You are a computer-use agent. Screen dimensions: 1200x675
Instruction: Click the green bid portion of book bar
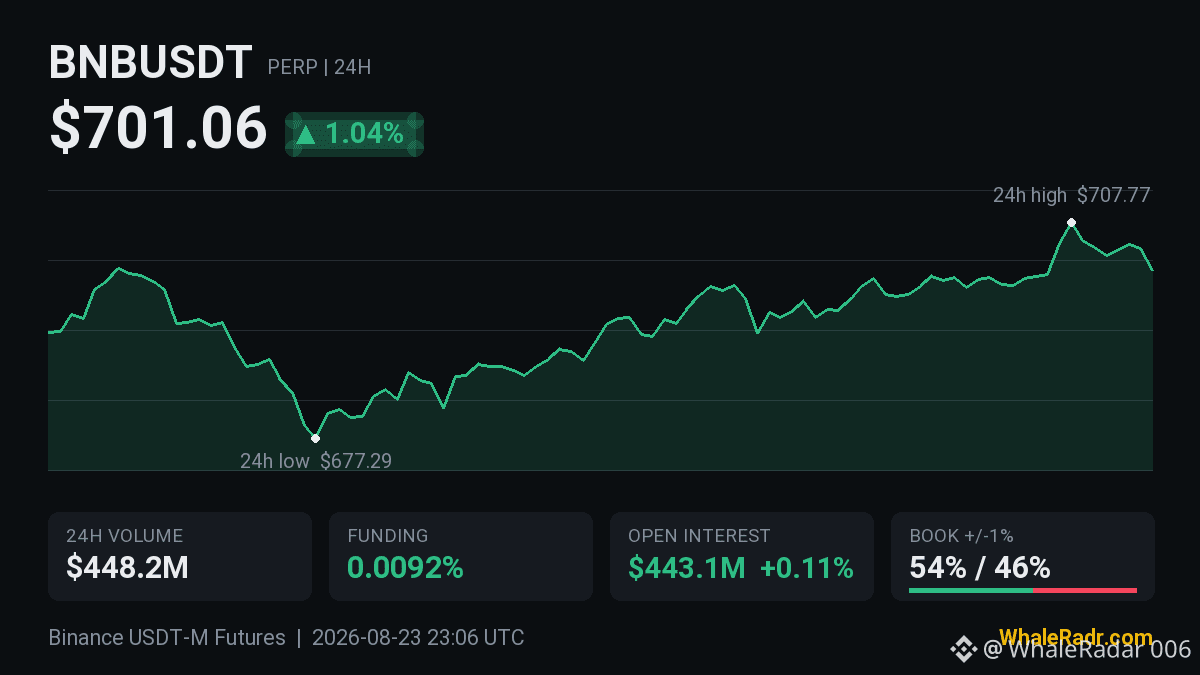970,590
